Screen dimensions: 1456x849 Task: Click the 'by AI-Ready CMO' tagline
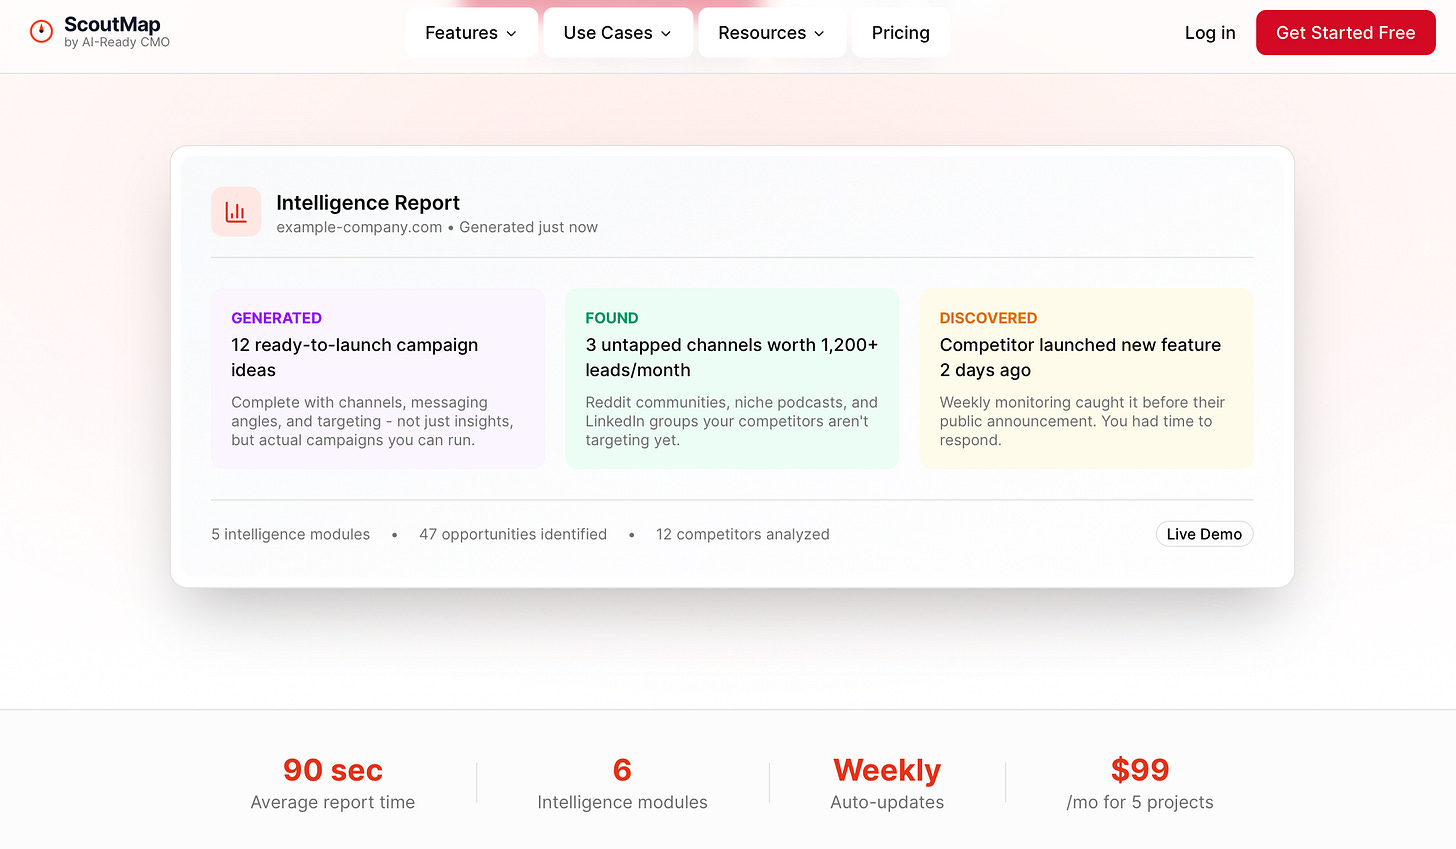(x=117, y=43)
